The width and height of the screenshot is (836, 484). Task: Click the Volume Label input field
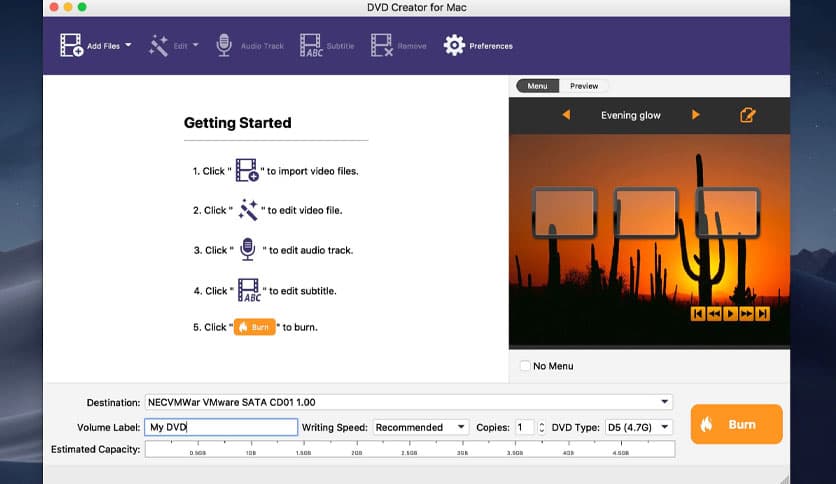point(221,427)
